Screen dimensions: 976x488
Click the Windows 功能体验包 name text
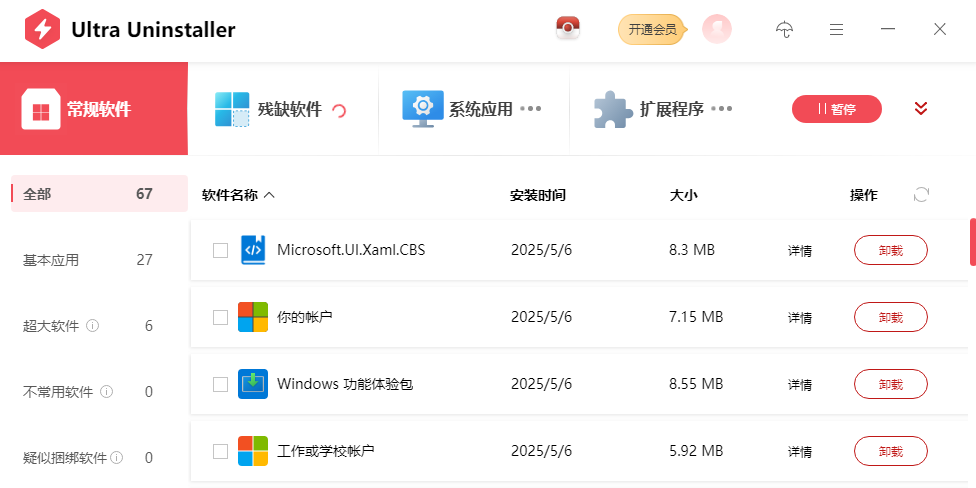pyautogui.click(x=345, y=384)
